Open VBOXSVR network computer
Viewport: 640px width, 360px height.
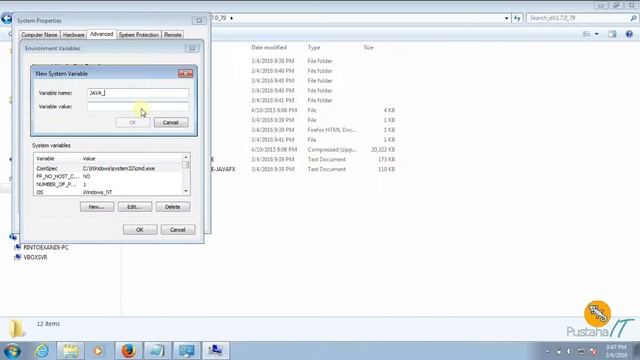pos(36,257)
